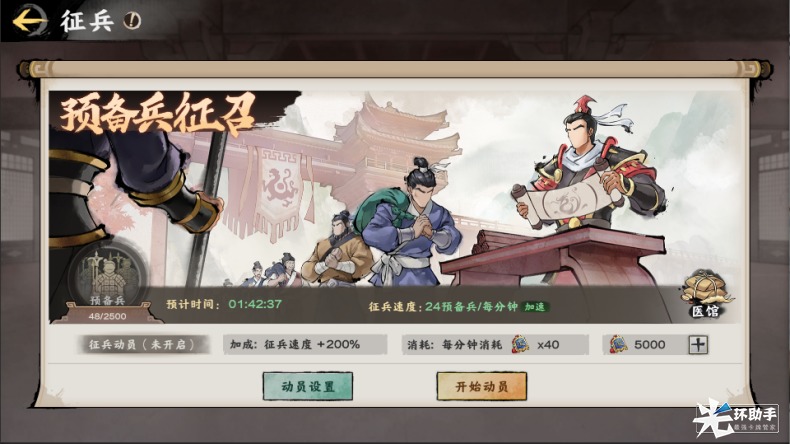Tap the 征兵速度 24预备兵/每分钟 readout
The image size is (790, 444).
(443, 307)
